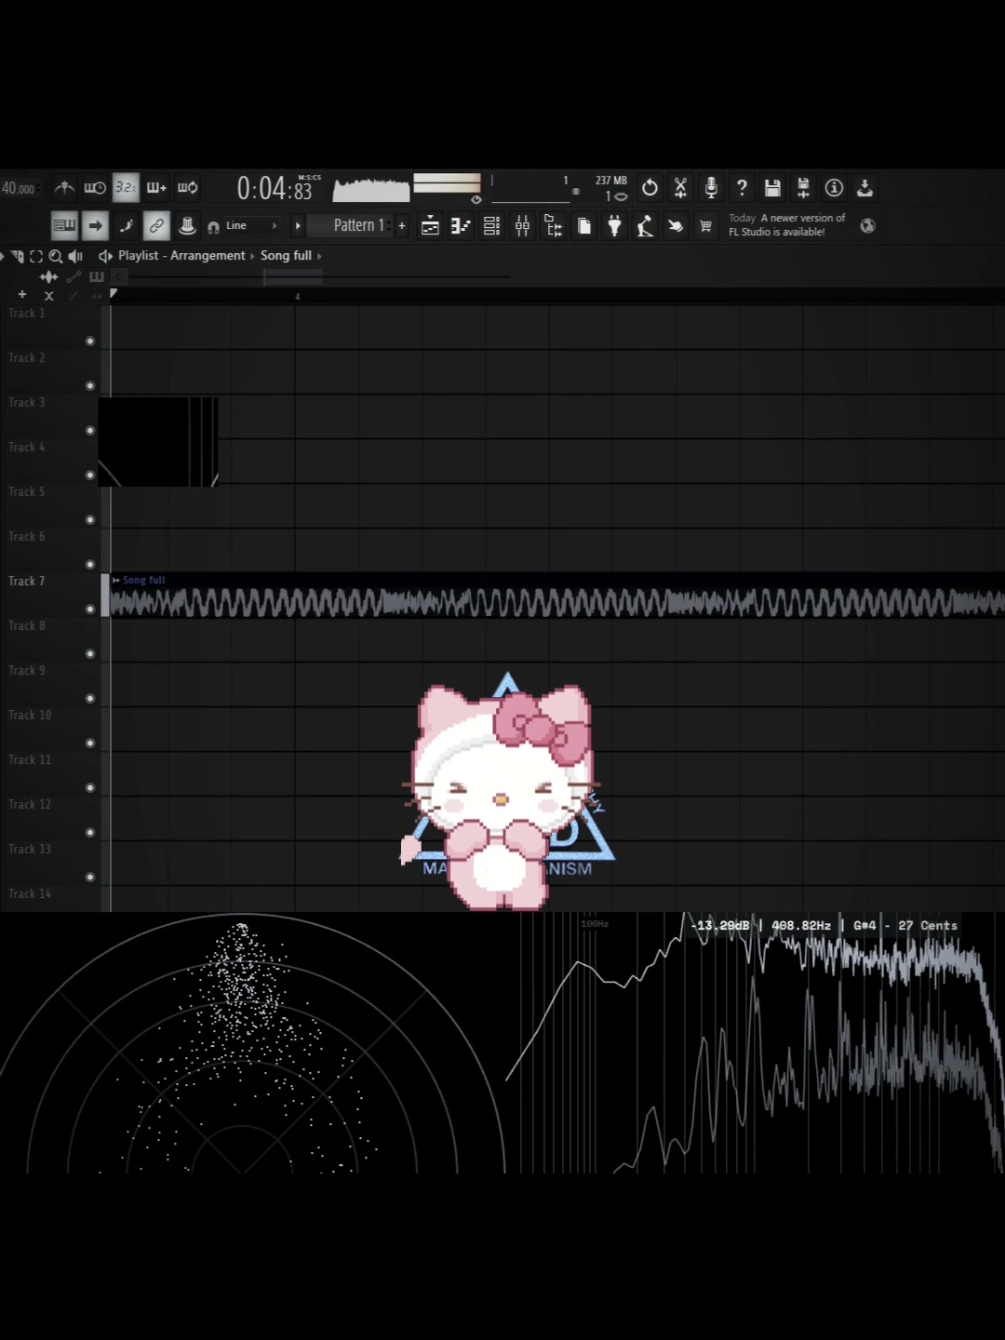Select the playlist zoom tool
Viewport: 1005px width, 1340px height.
tap(56, 256)
